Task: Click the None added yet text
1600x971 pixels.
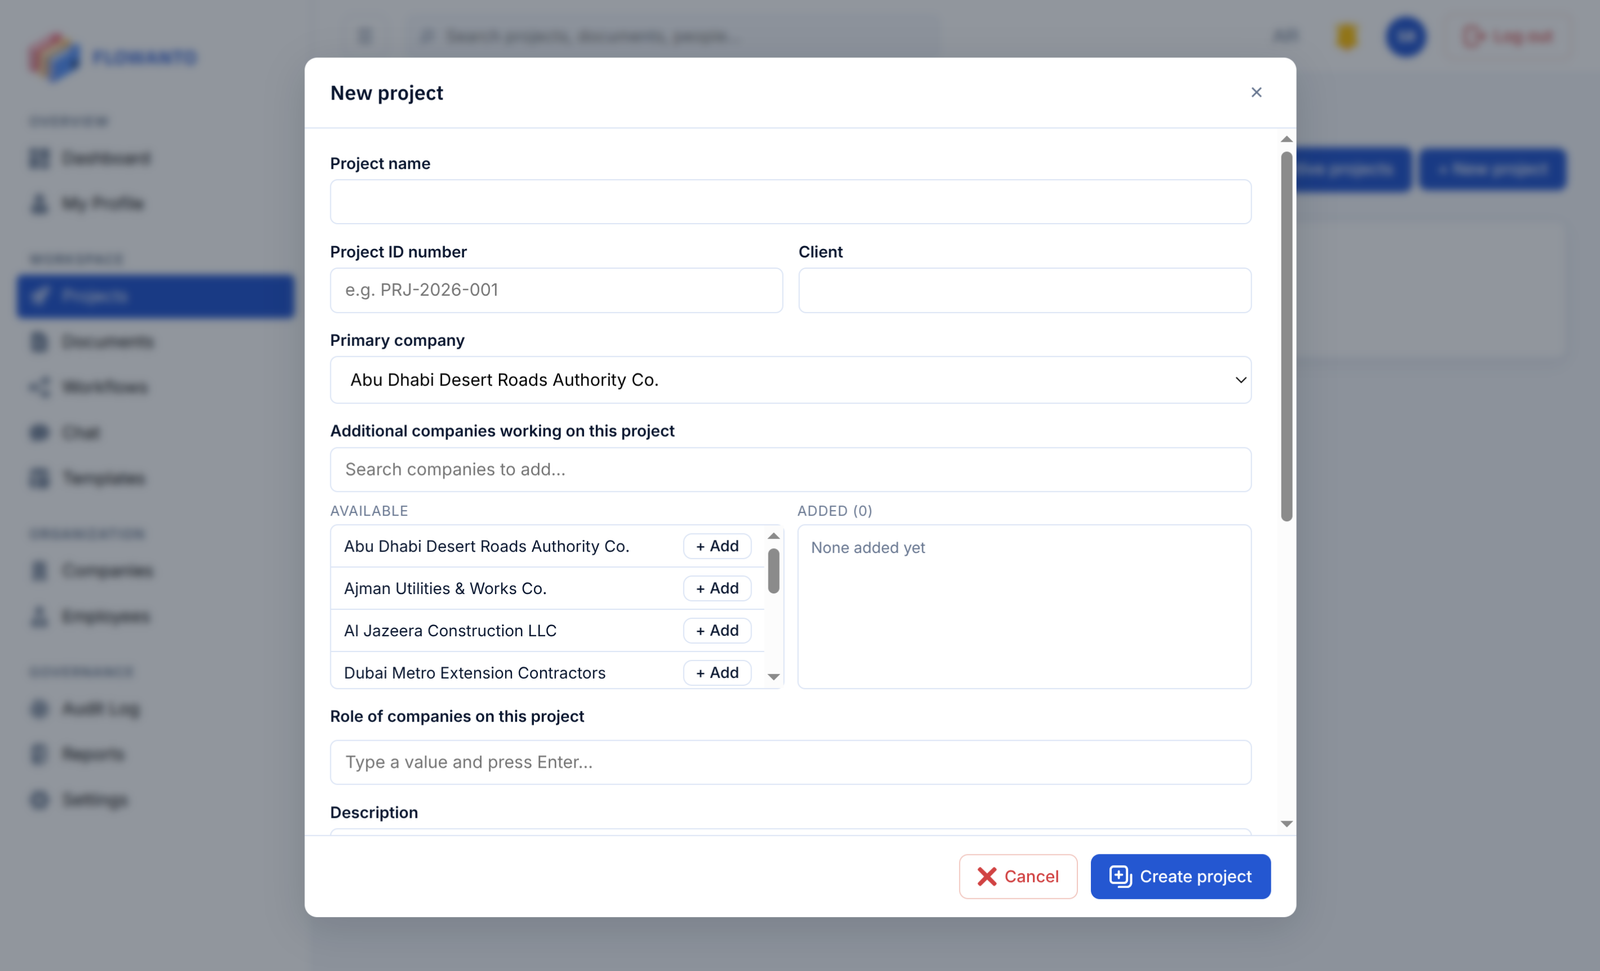Action: [x=868, y=547]
